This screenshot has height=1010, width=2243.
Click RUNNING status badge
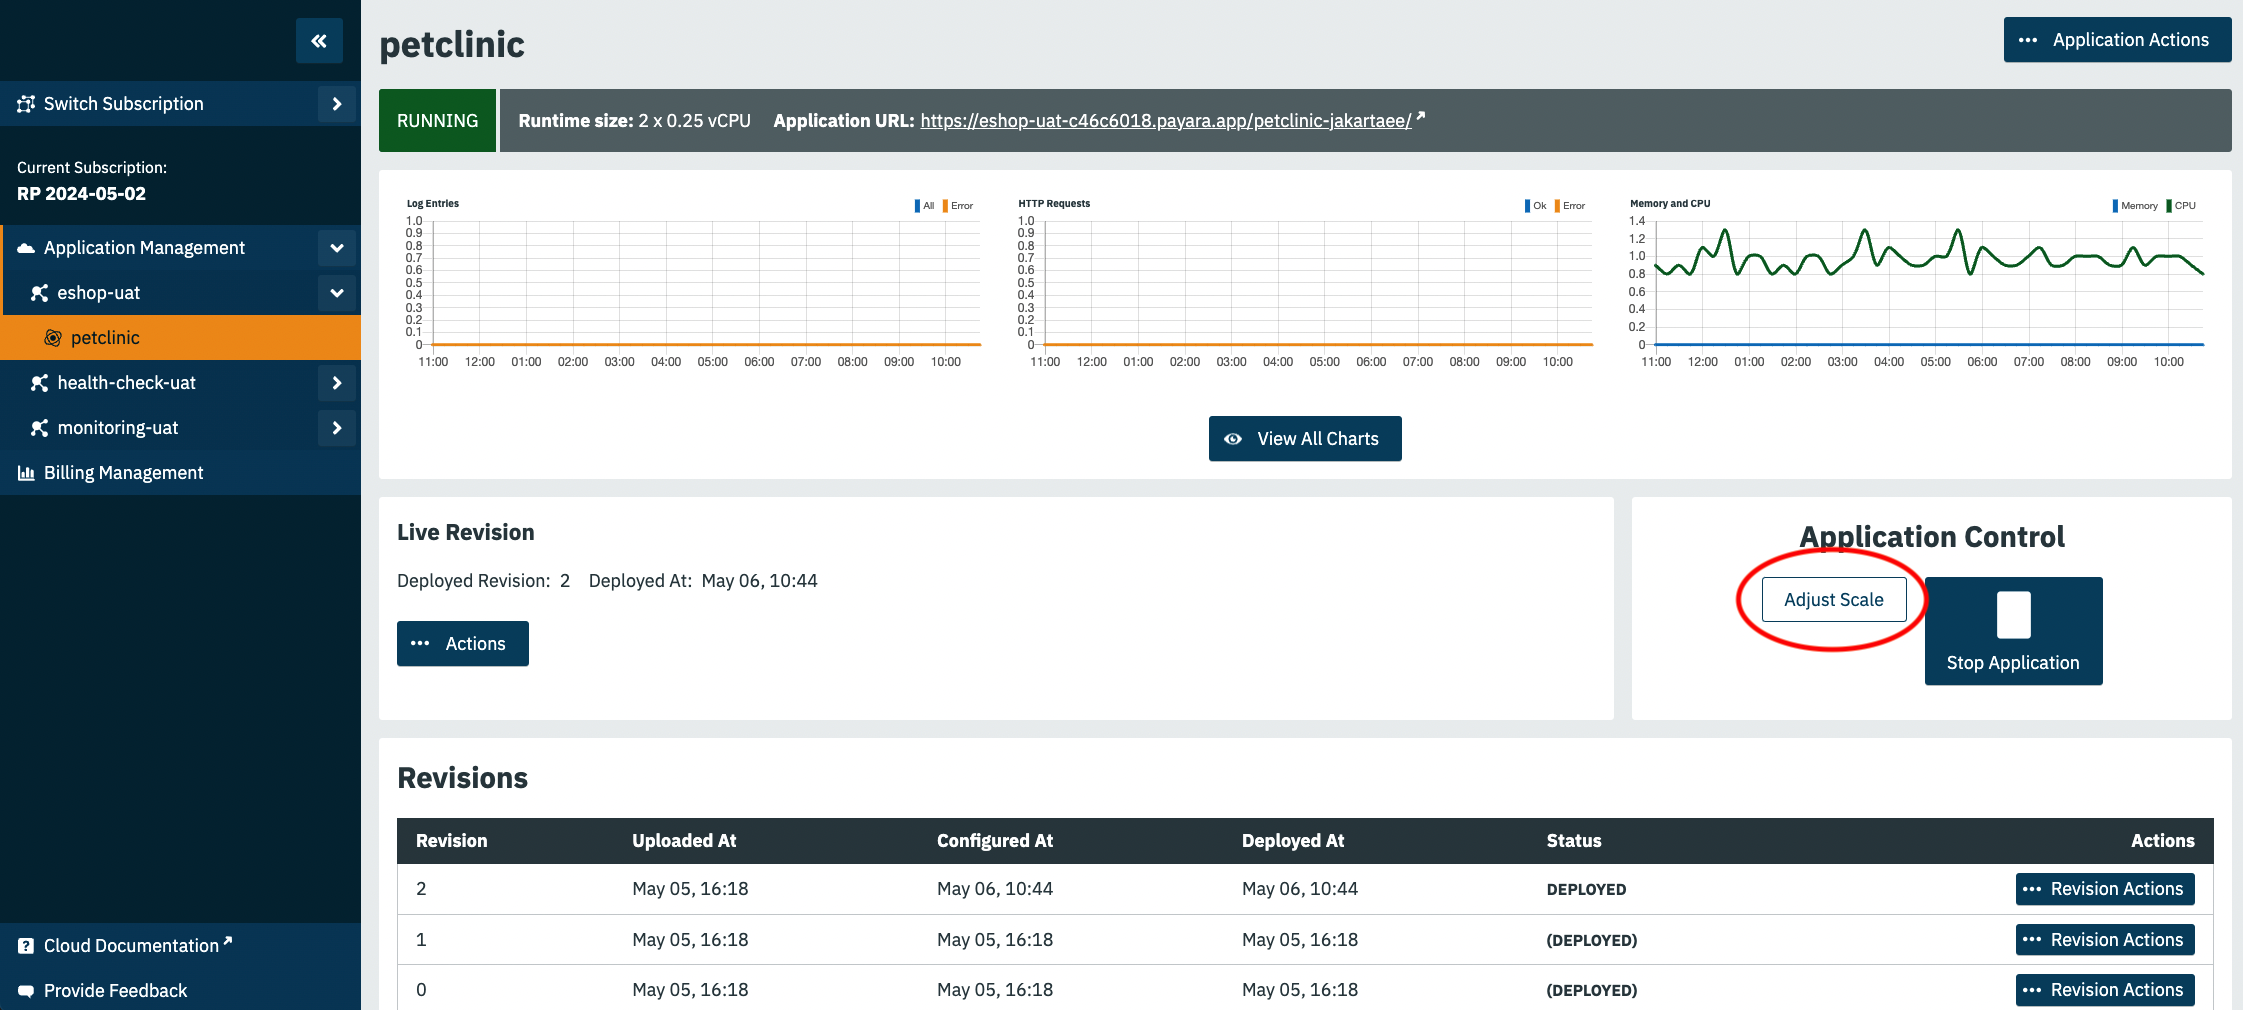(437, 121)
